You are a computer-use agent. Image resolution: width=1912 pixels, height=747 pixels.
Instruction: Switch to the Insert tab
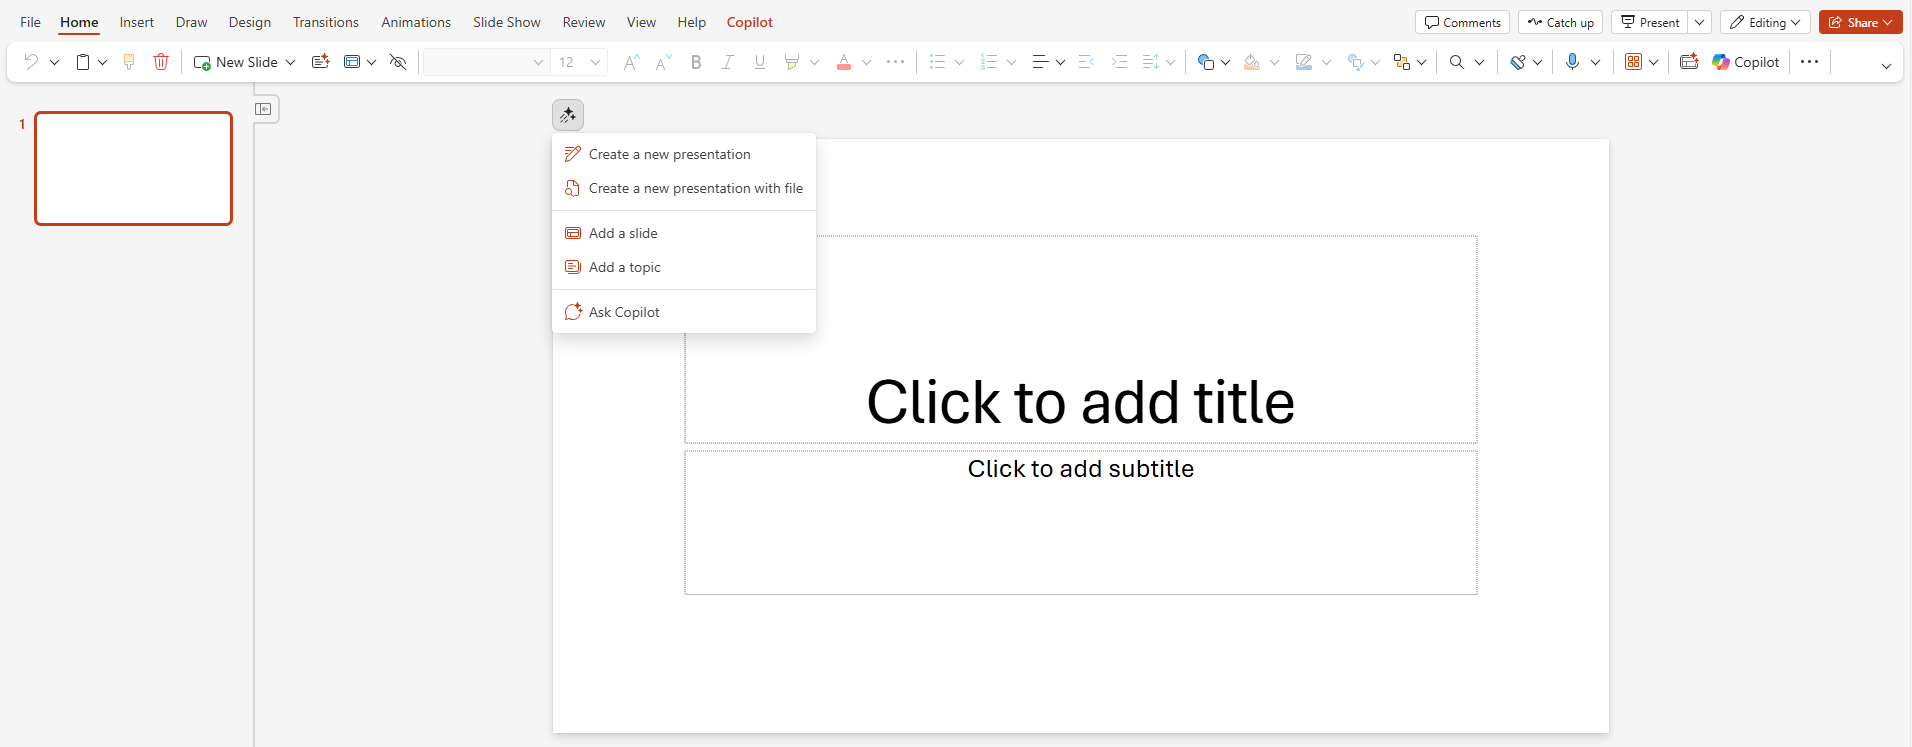137,22
